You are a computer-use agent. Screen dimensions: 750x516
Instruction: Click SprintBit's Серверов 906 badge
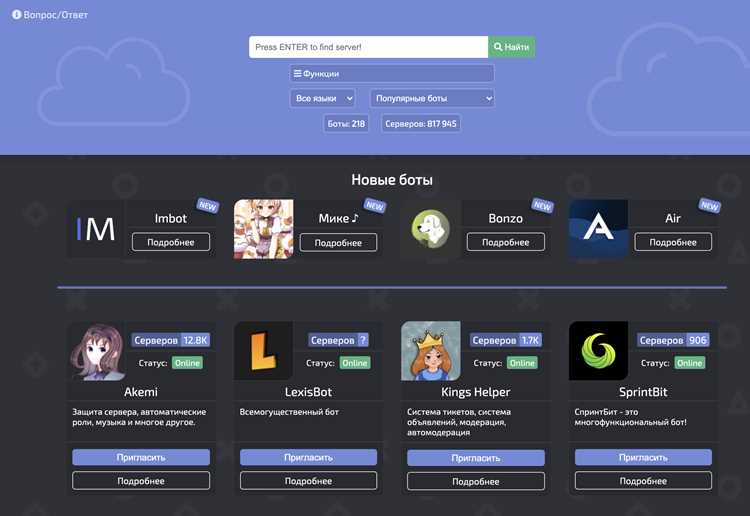(x=673, y=340)
